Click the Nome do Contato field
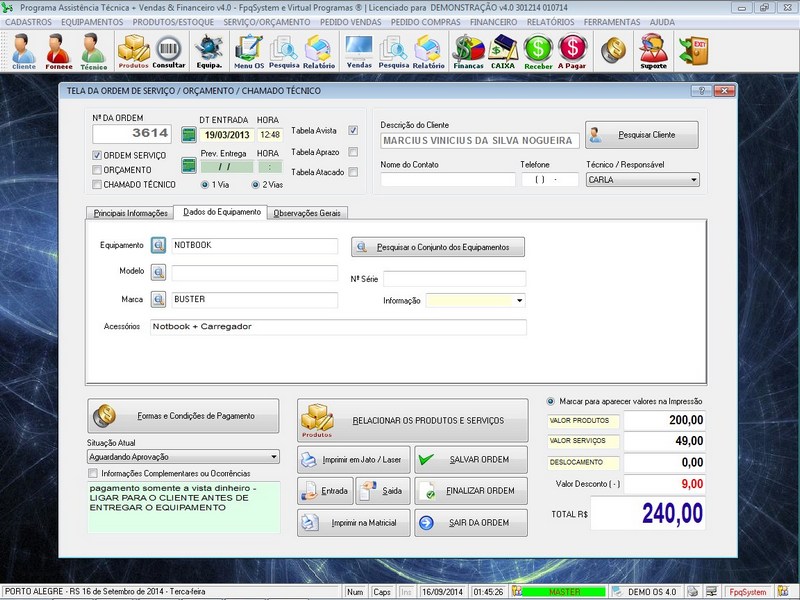Viewport: 800px width, 600px height. pos(448,180)
